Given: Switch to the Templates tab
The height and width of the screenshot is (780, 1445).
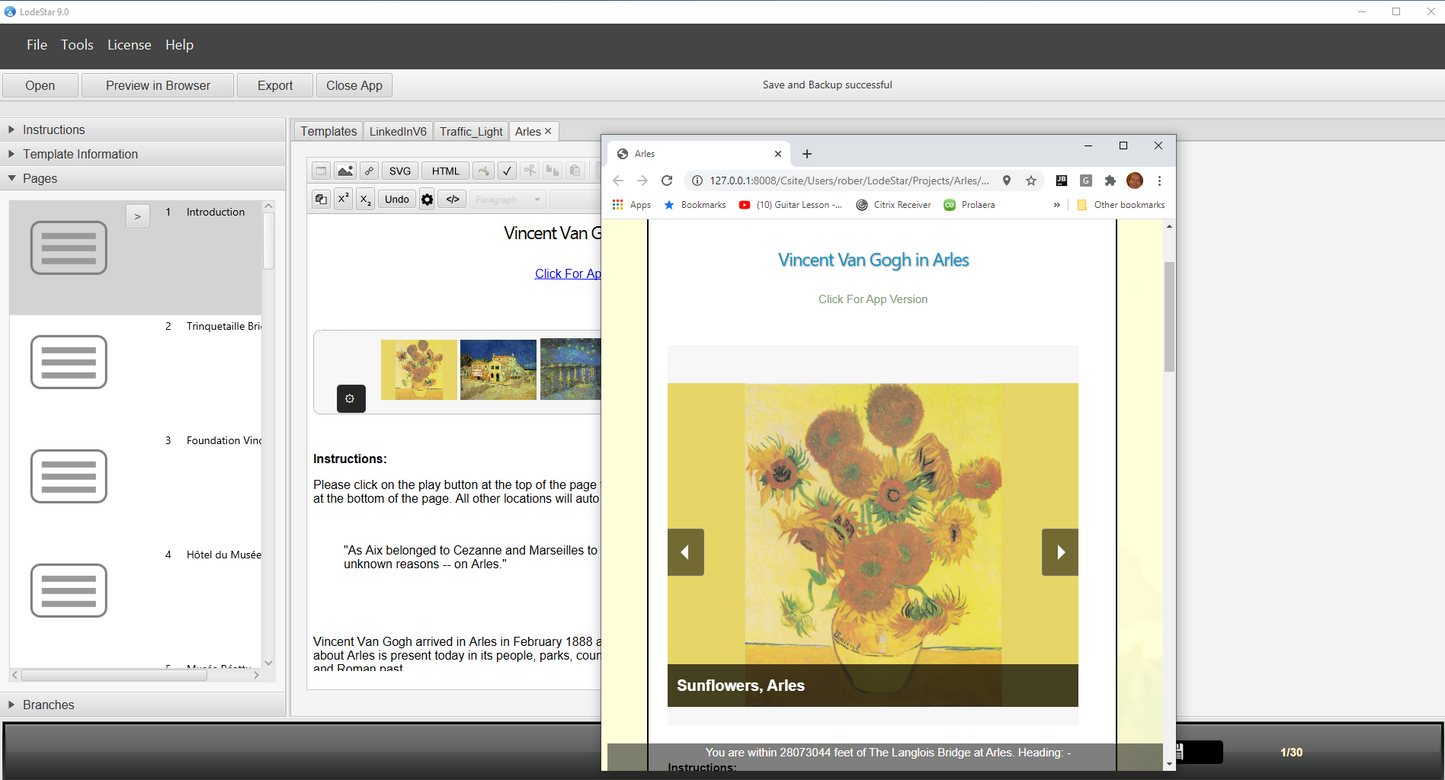Looking at the screenshot, I should 328,131.
